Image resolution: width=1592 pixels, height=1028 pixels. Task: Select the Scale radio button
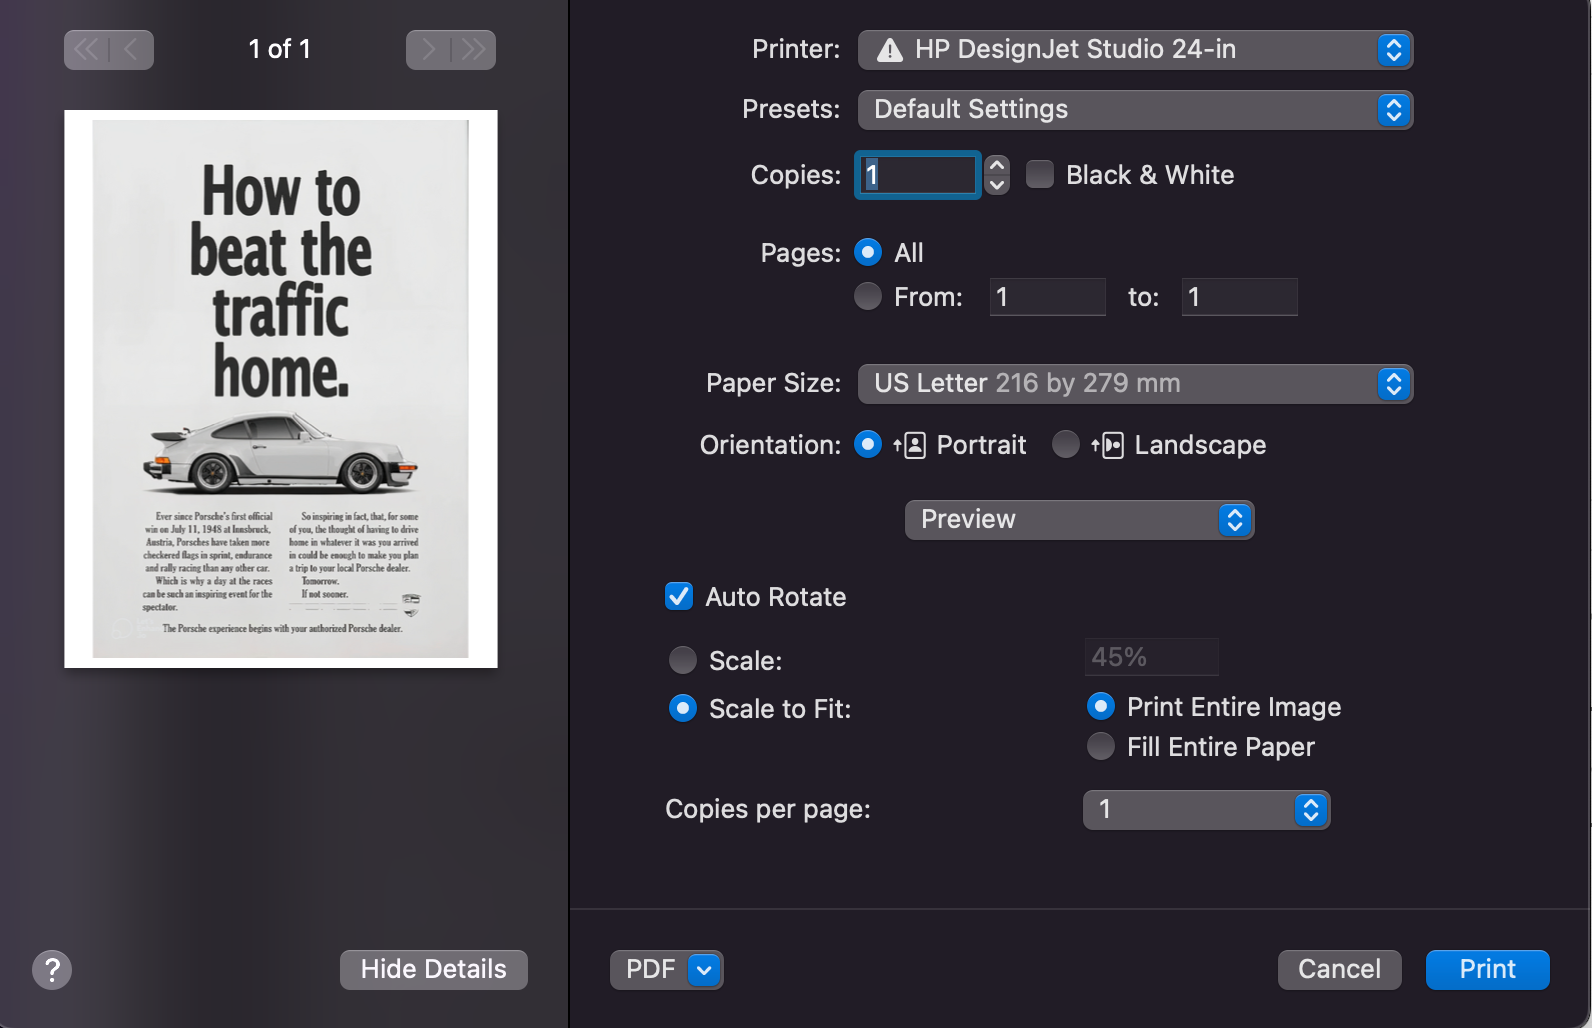683,660
